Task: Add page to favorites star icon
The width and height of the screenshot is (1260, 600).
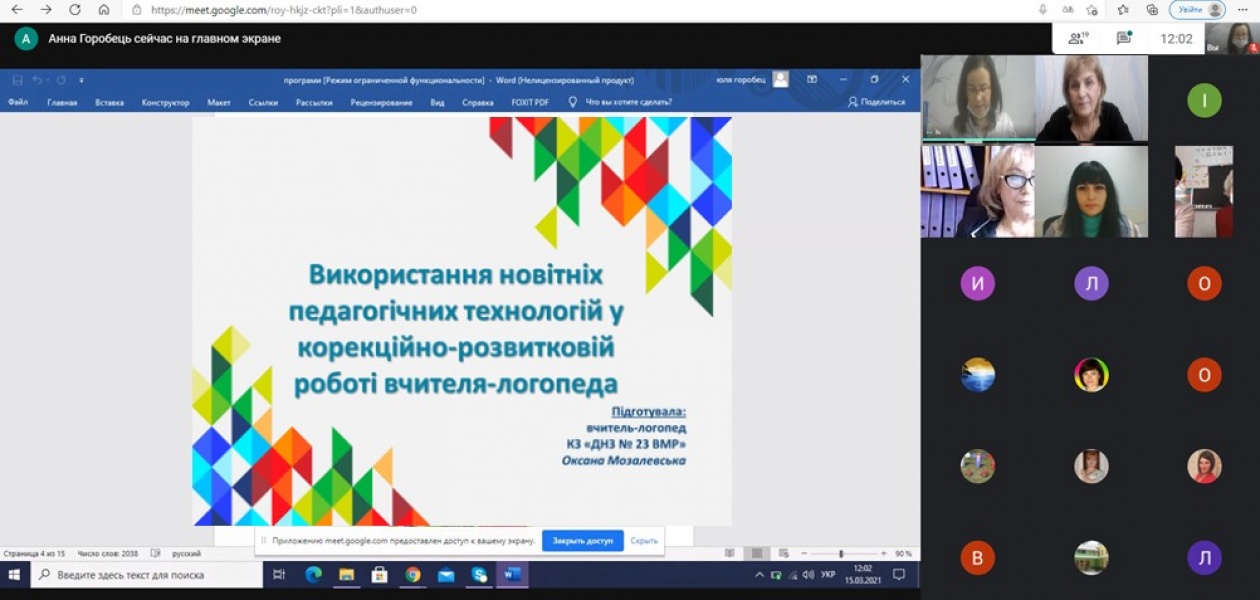Action: click(x=1092, y=10)
